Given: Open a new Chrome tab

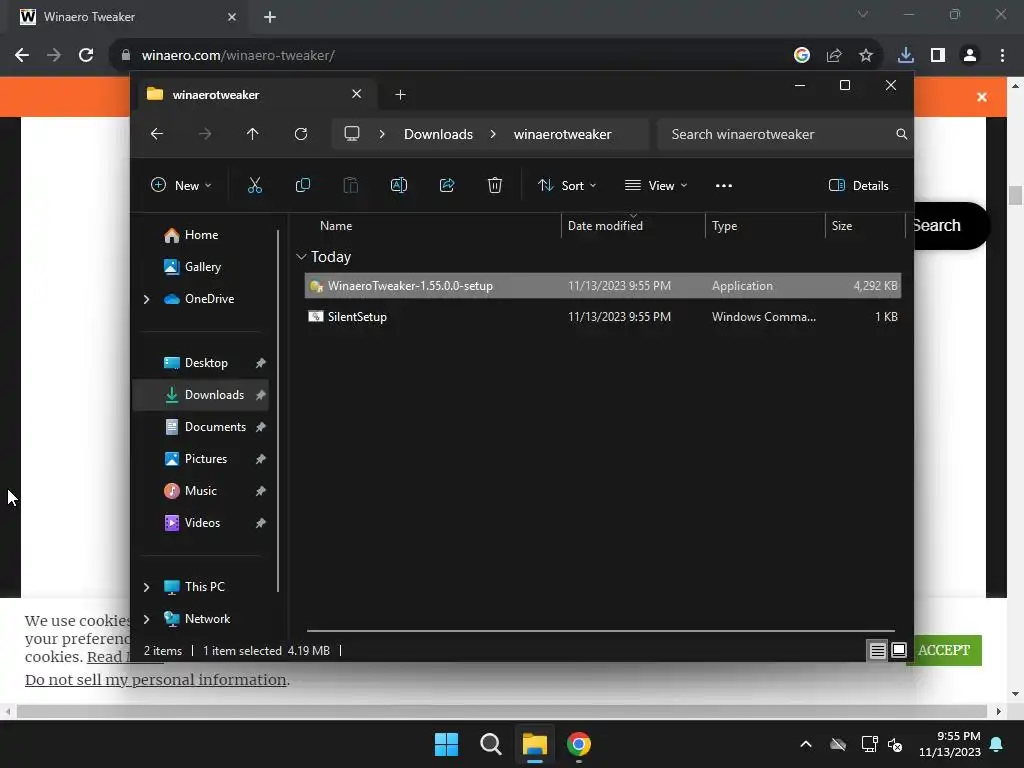Looking at the screenshot, I should click(270, 17).
